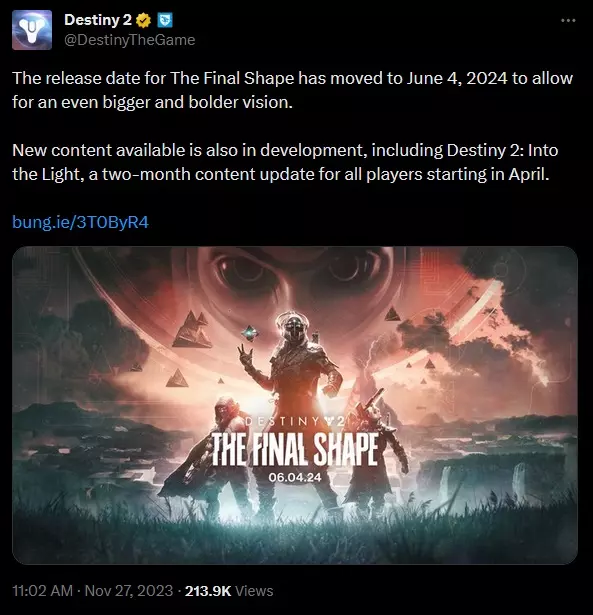Open the three-dot more options menu

click(568, 20)
